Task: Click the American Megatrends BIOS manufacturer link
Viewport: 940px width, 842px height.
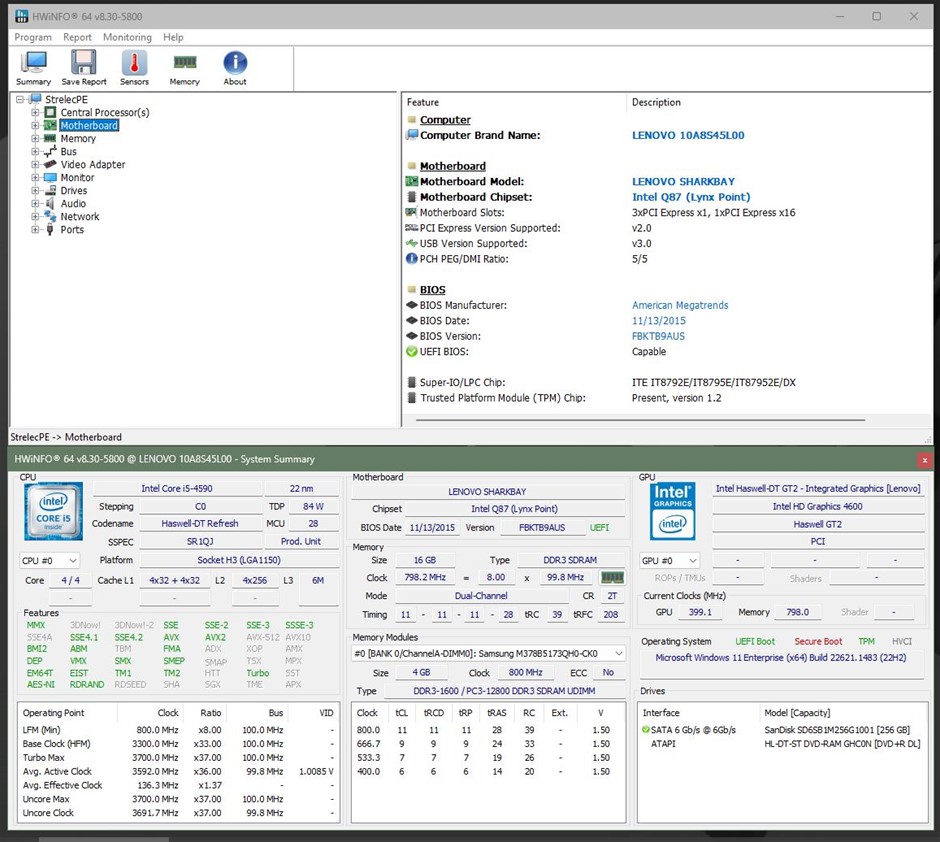Action: 680,306
